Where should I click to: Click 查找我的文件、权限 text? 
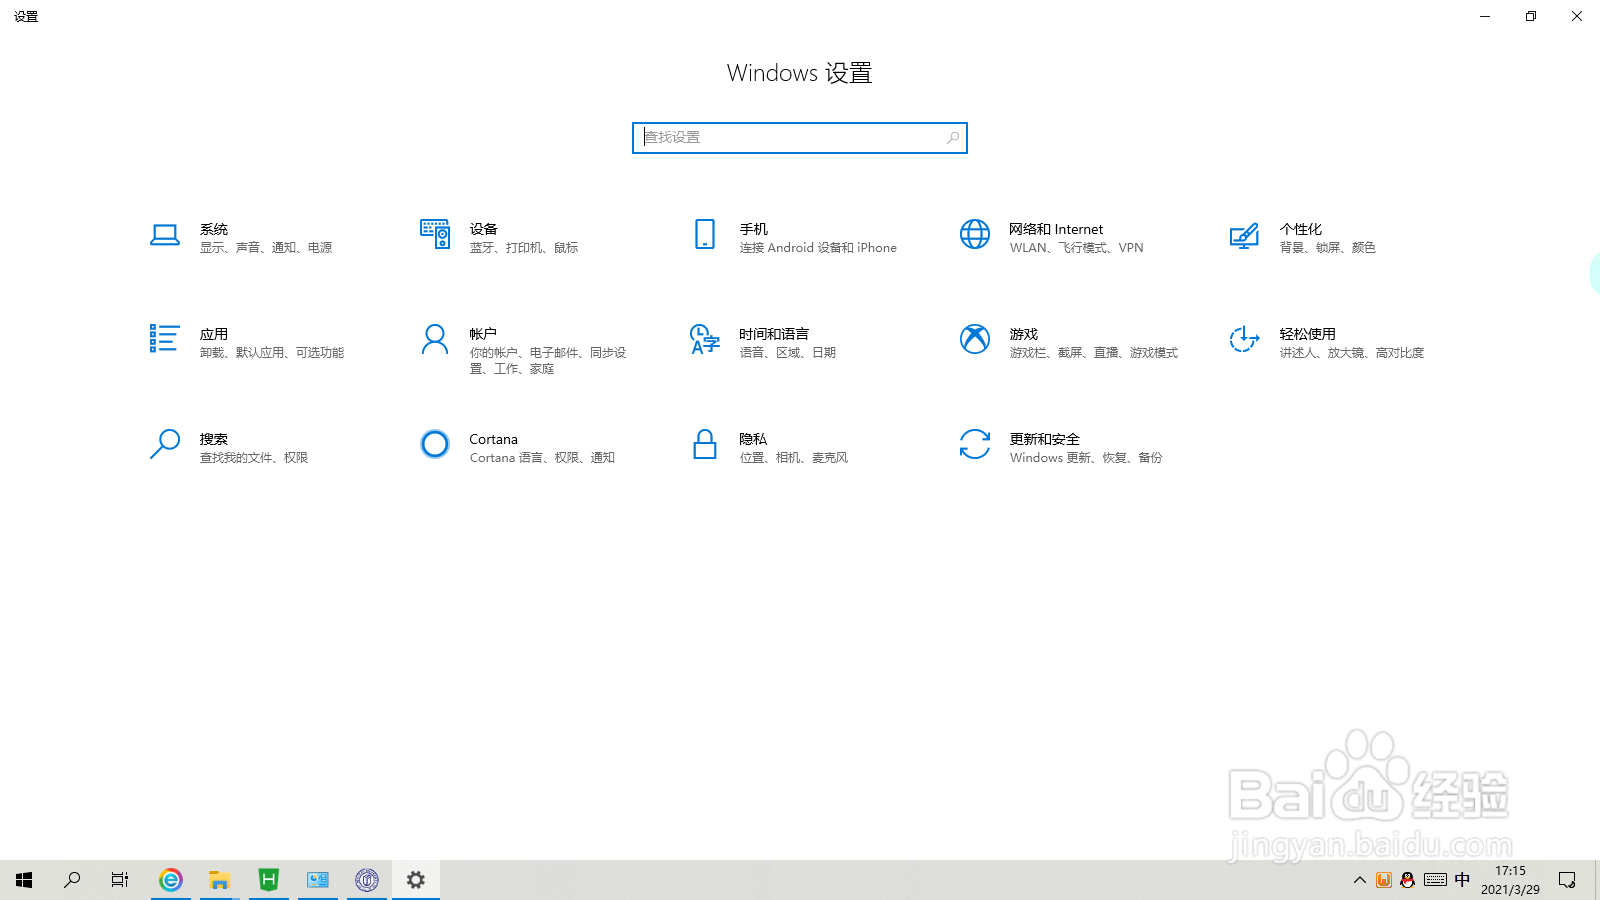254,458
